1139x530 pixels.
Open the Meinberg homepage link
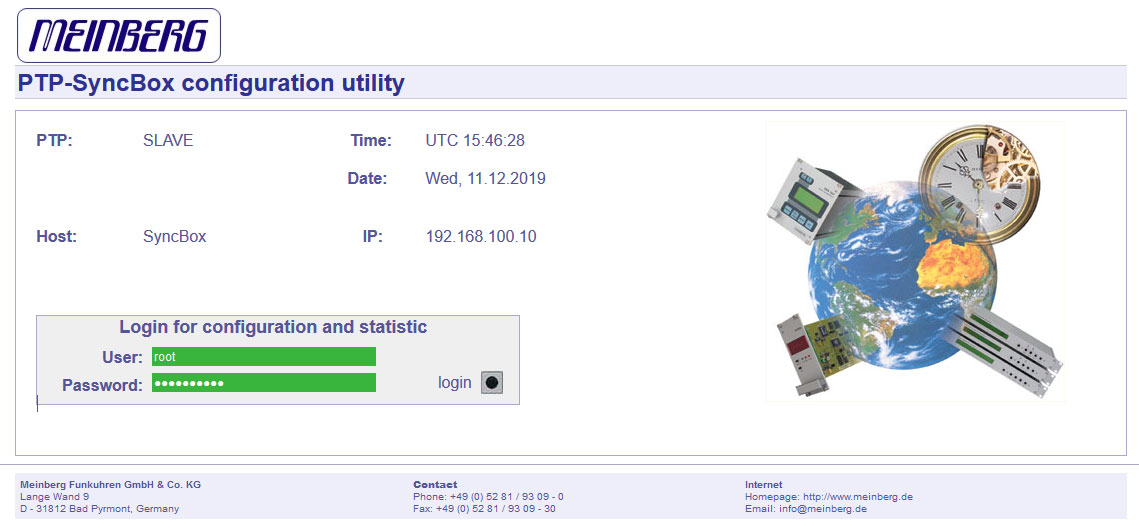858,497
